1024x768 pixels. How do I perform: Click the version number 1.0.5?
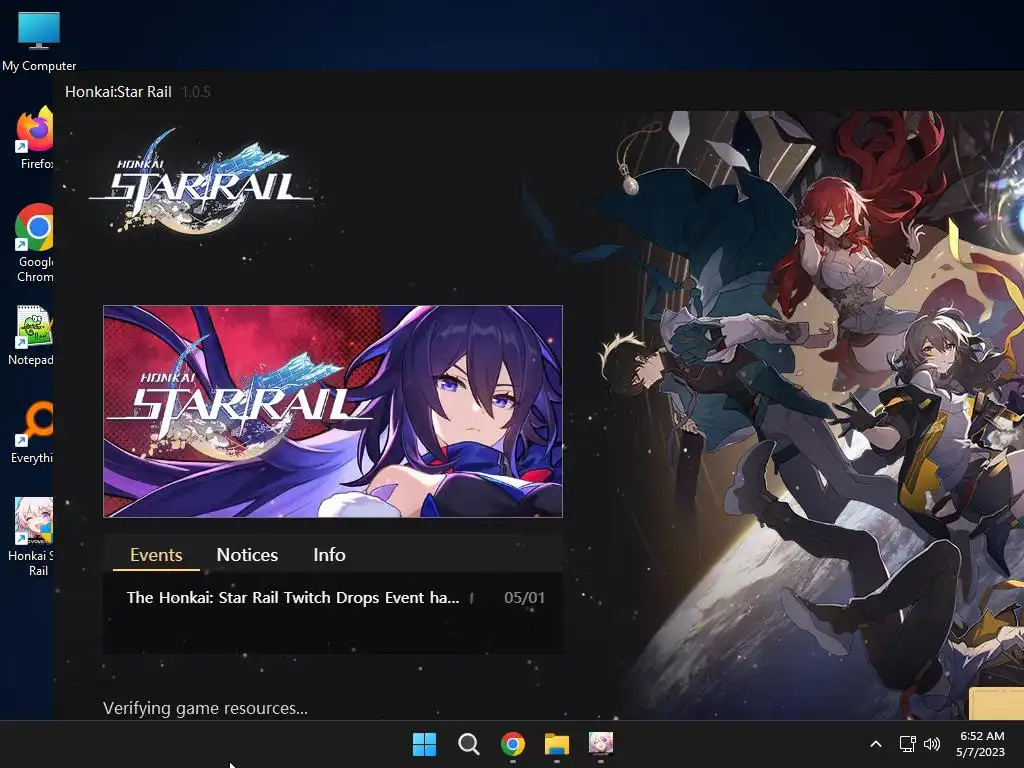click(196, 92)
